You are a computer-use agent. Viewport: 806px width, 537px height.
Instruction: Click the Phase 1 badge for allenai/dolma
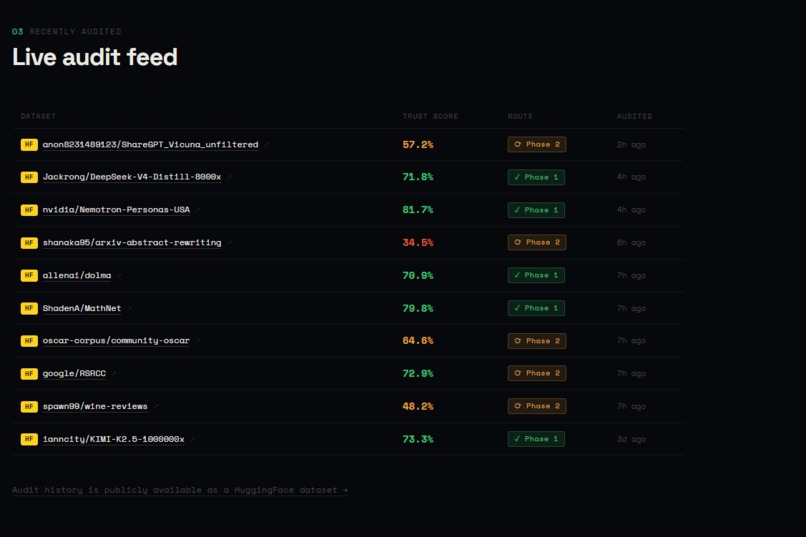(536, 275)
